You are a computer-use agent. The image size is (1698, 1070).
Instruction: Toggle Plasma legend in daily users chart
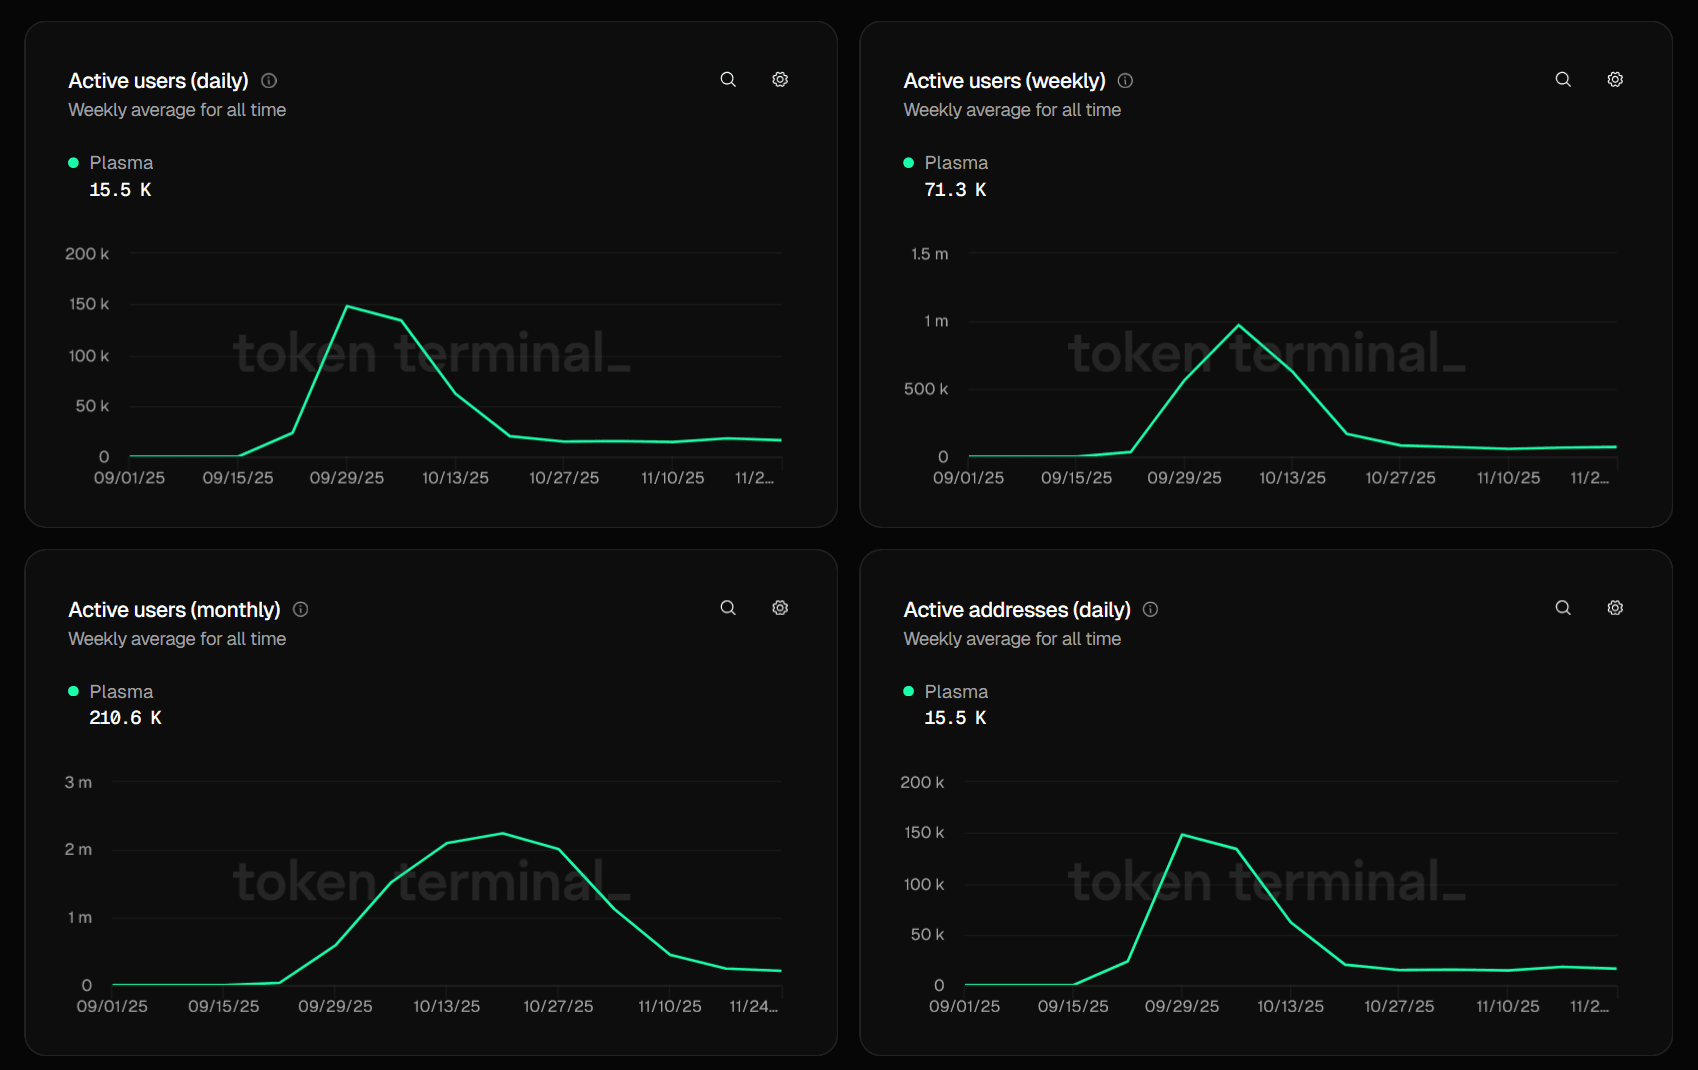(110, 163)
